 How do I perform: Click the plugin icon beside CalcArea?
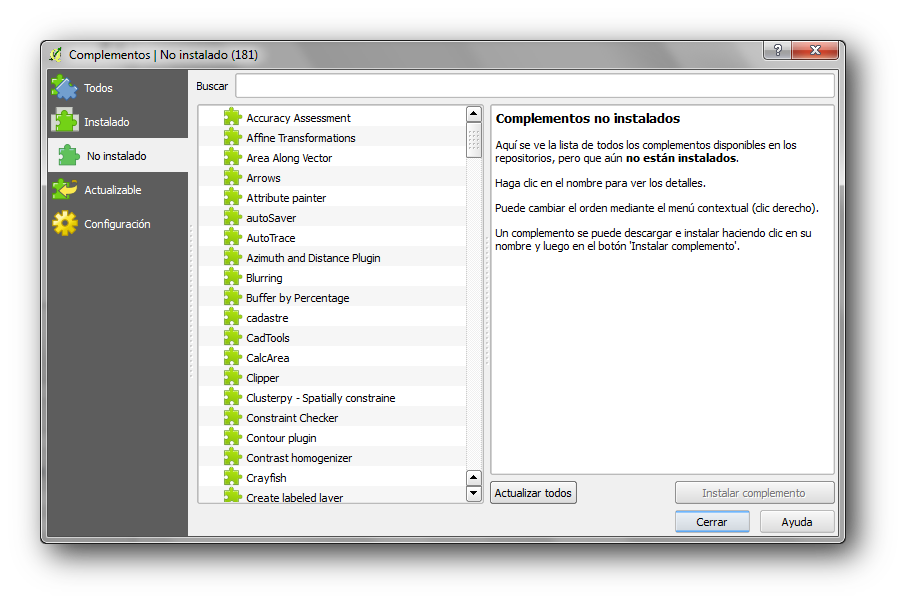coord(232,357)
